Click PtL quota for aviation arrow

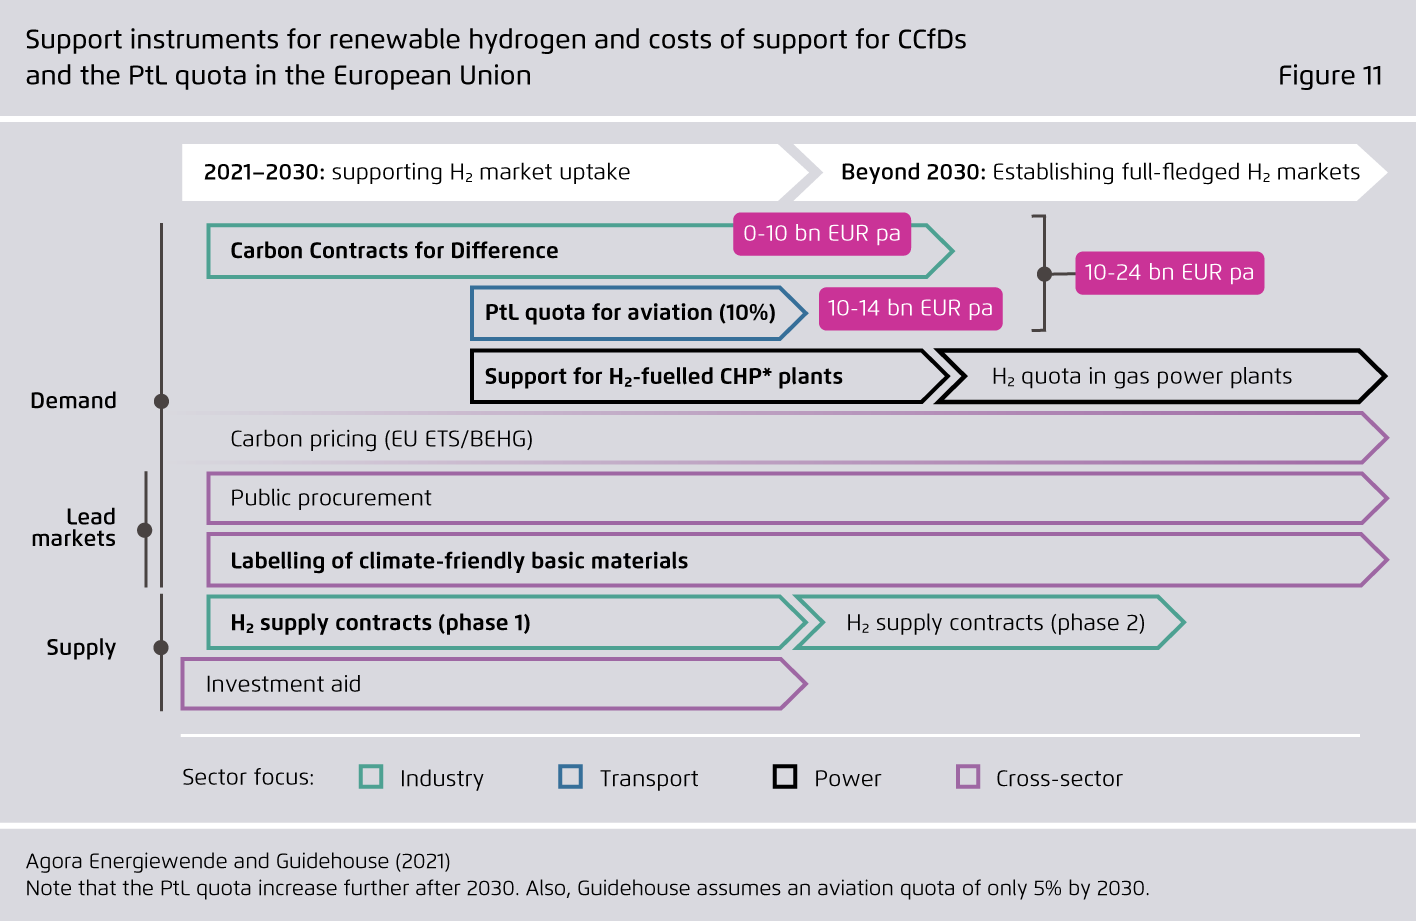coord(638,313)
